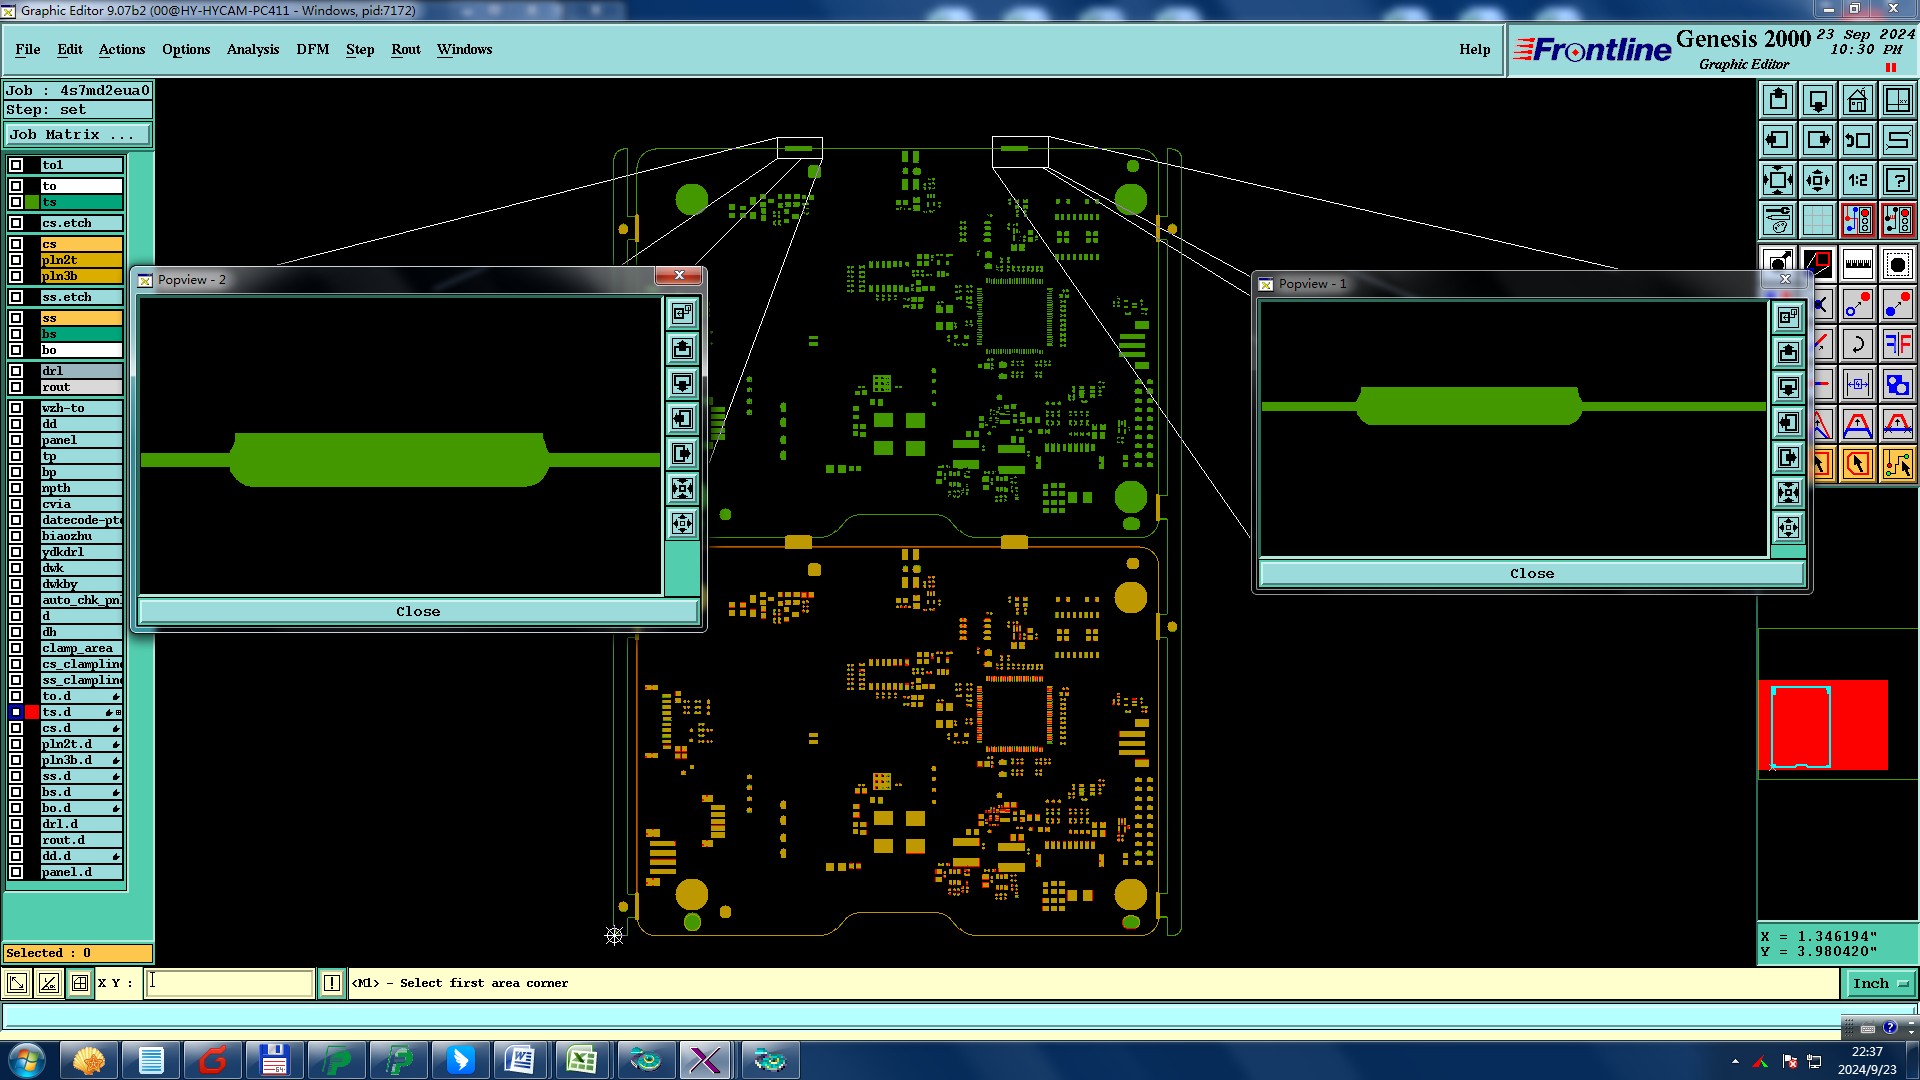The image size is (1920, 1080).
Task: Click the 1:2 zoom scale icon
Action: point(1857,180)
